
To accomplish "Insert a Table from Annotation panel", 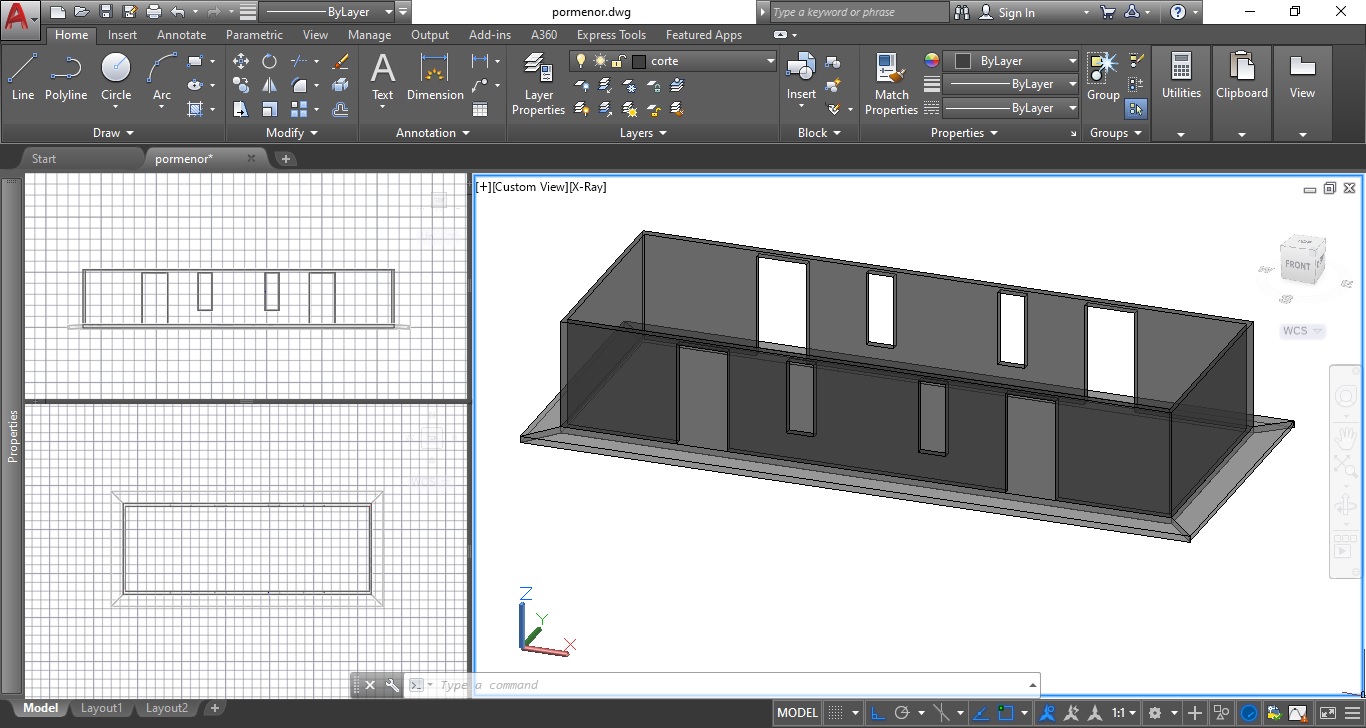I will 480,109.
